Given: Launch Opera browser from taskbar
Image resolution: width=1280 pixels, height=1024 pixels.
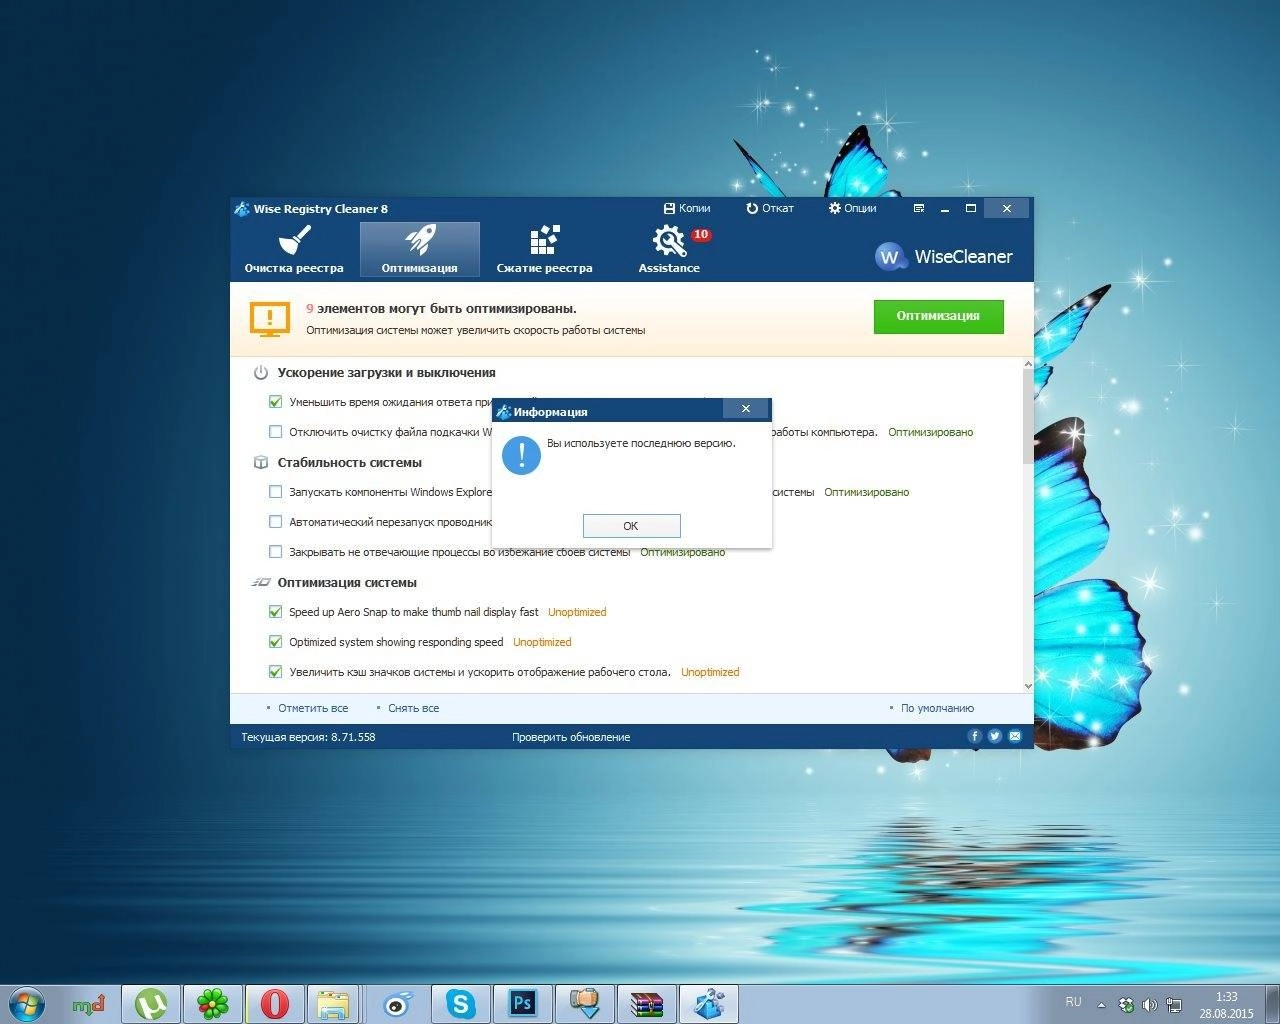Looking at the screenshot, I should click(275, 1004).
